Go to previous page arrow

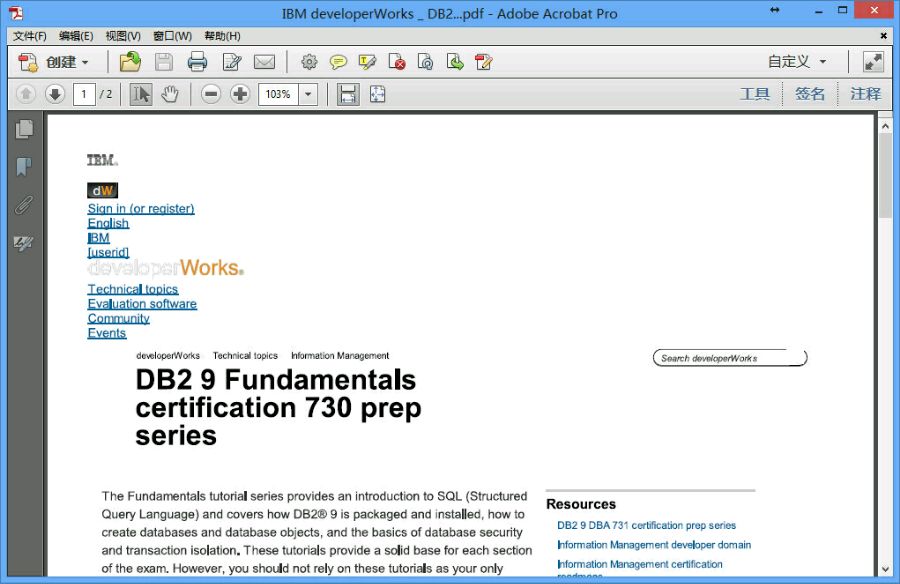click(26, 94)
